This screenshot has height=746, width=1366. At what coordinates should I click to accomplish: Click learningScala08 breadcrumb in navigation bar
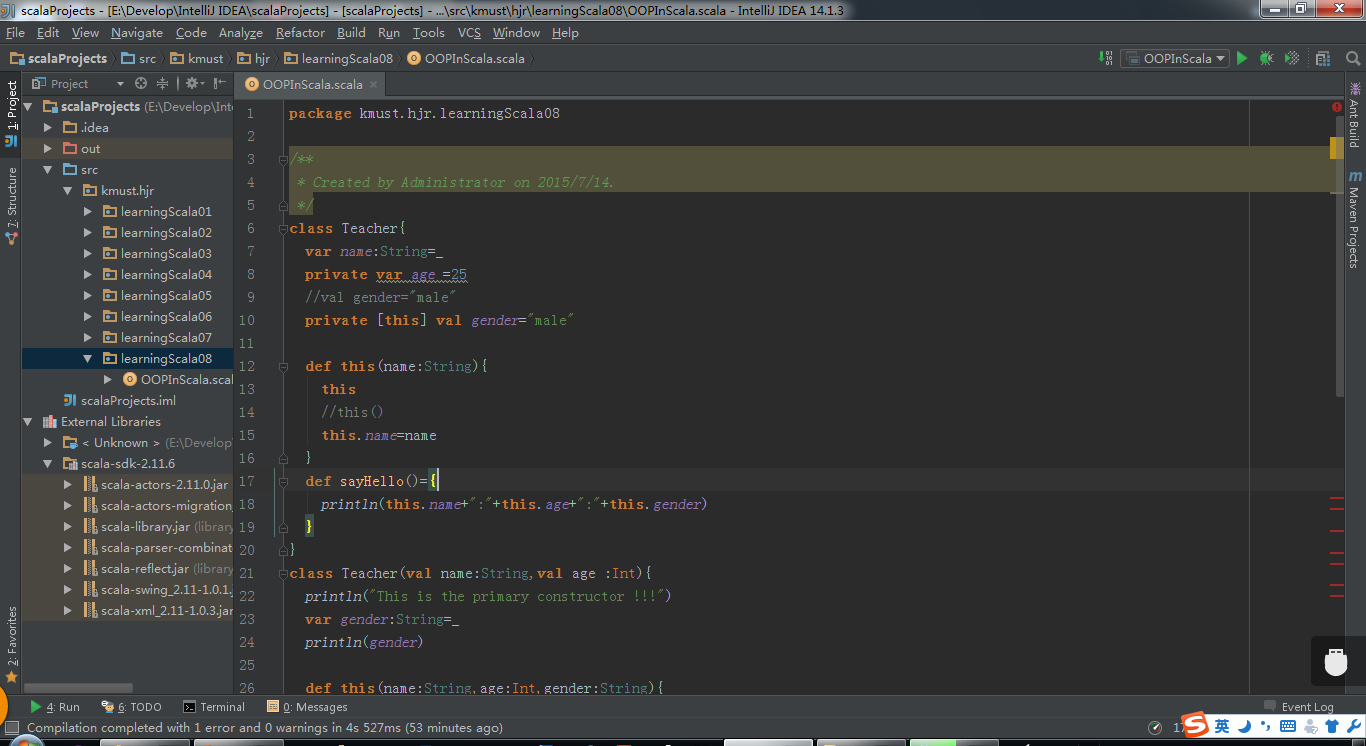click(x=339, y=58)
